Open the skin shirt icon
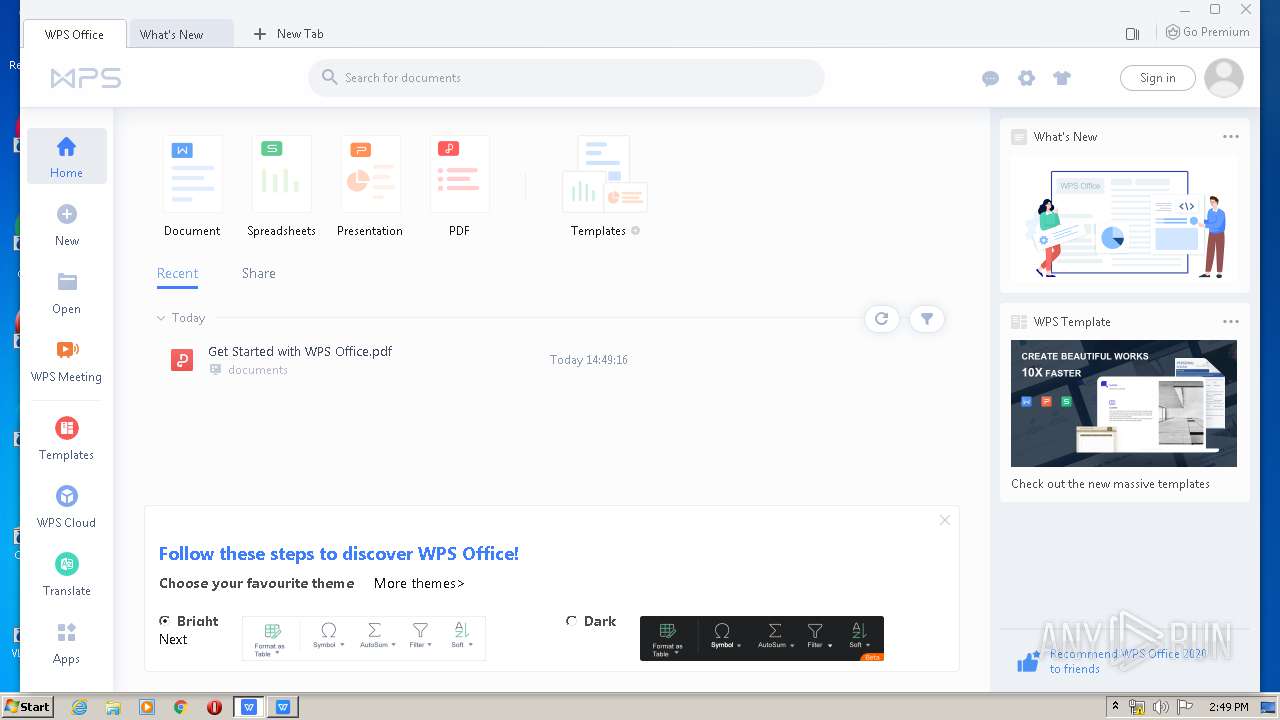Screen dimensions: 1280x720 pos(1062,78)
